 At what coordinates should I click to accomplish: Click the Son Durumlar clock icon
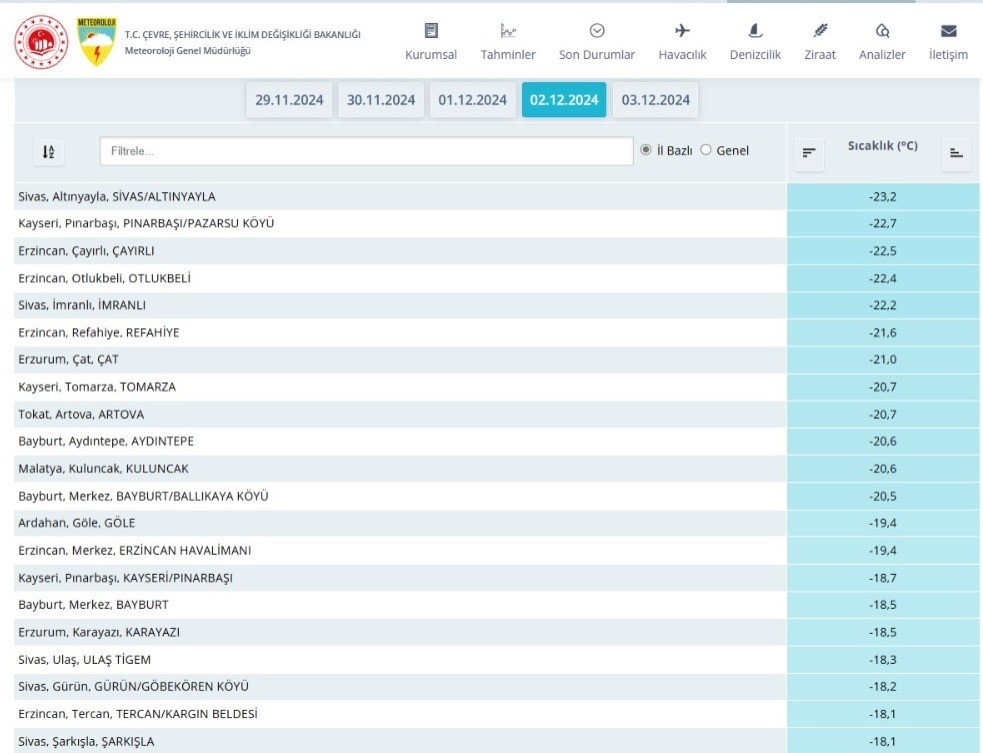[597, 30]
